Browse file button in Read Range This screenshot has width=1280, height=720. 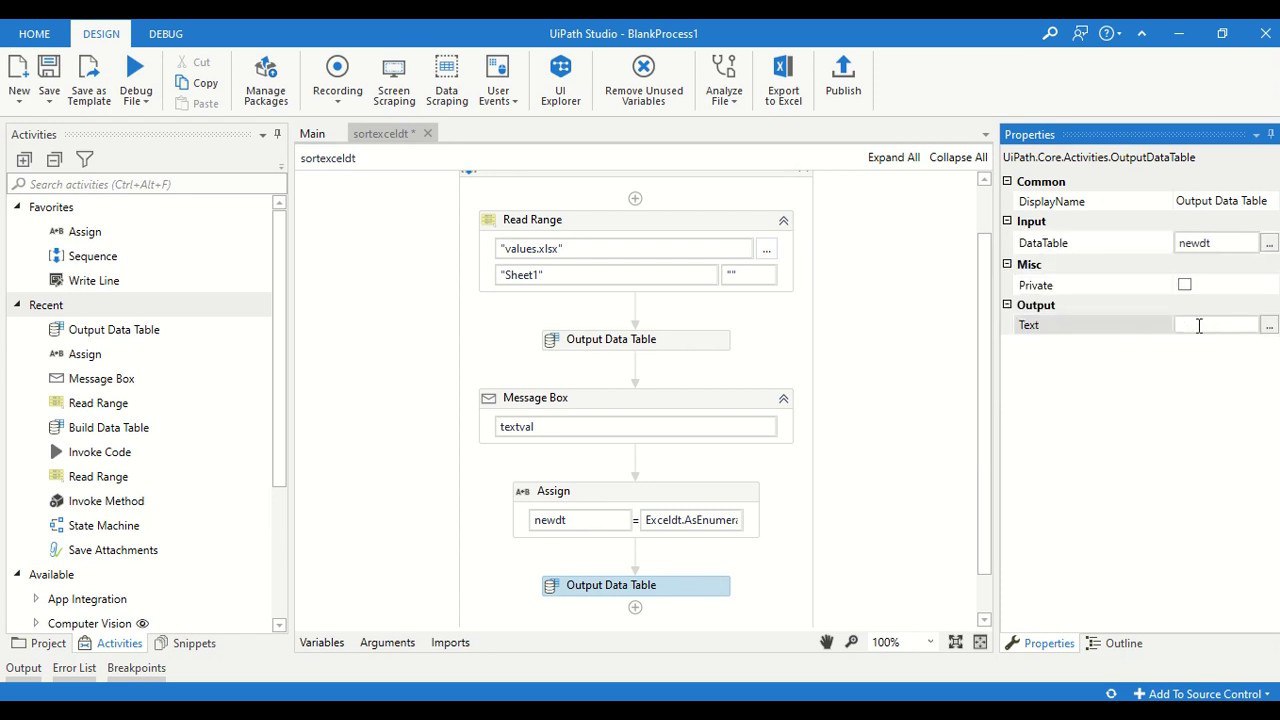766,249
